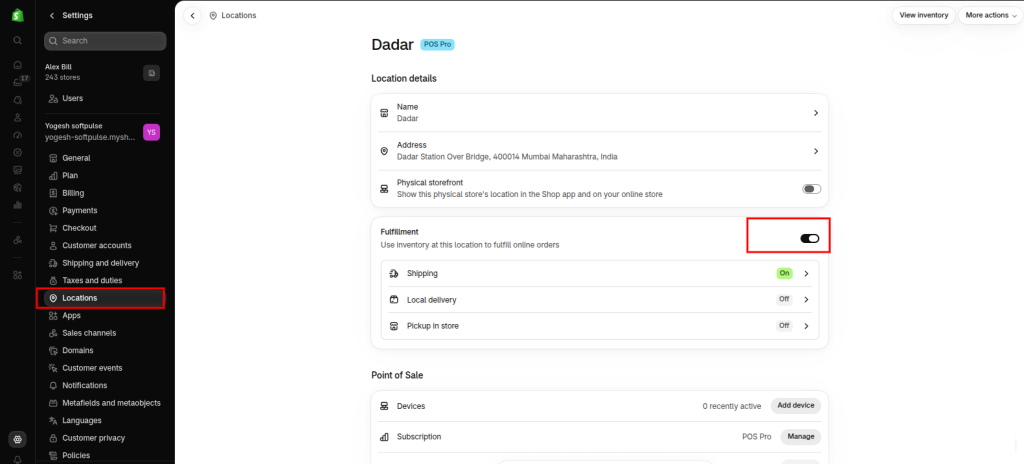This screenshot has height=464, width=1024.
Task: Open the Customer accounts settings page
Action: click(x=104, y=246)
